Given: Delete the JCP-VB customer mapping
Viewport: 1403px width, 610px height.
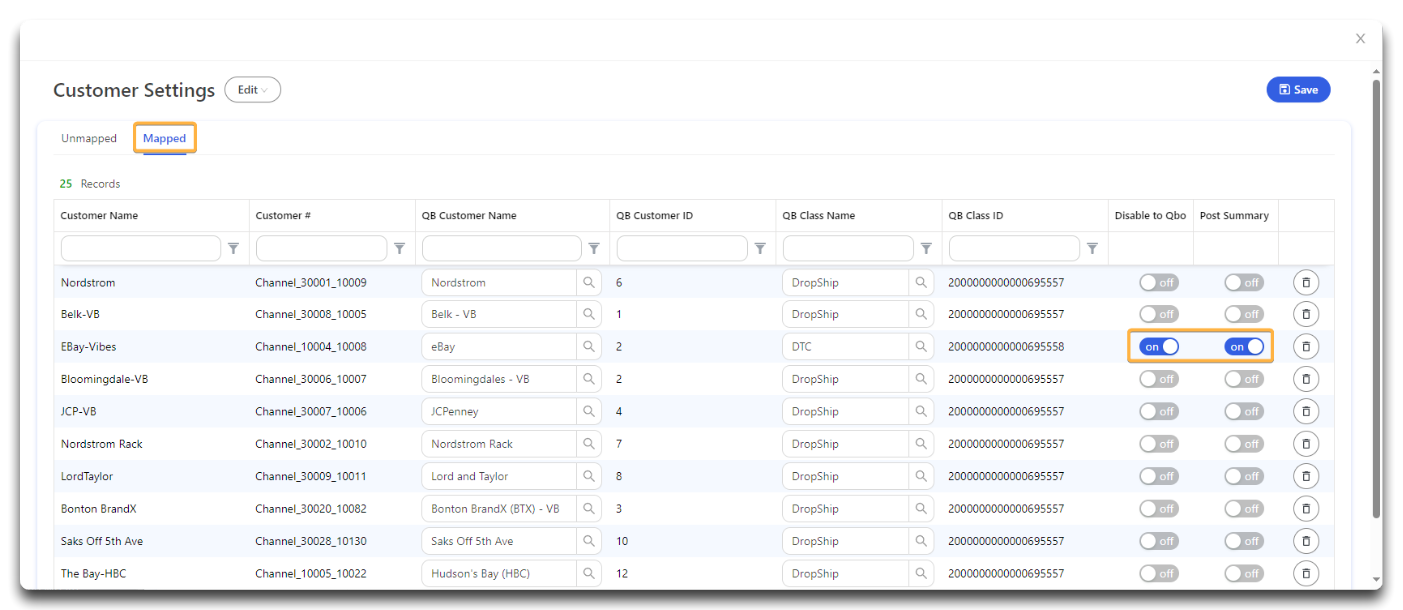Looking at the screenshot, I should [1305, 411].
